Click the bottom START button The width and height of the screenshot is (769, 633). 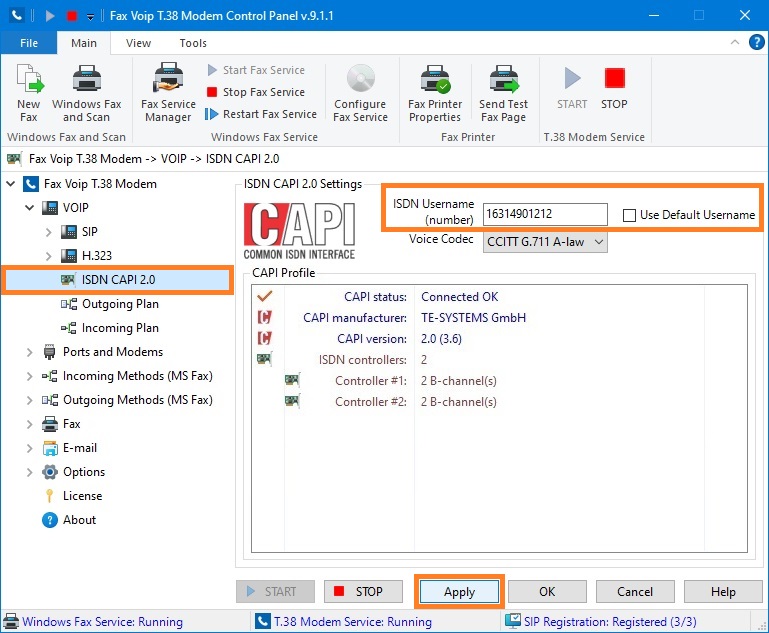[275, 592]
